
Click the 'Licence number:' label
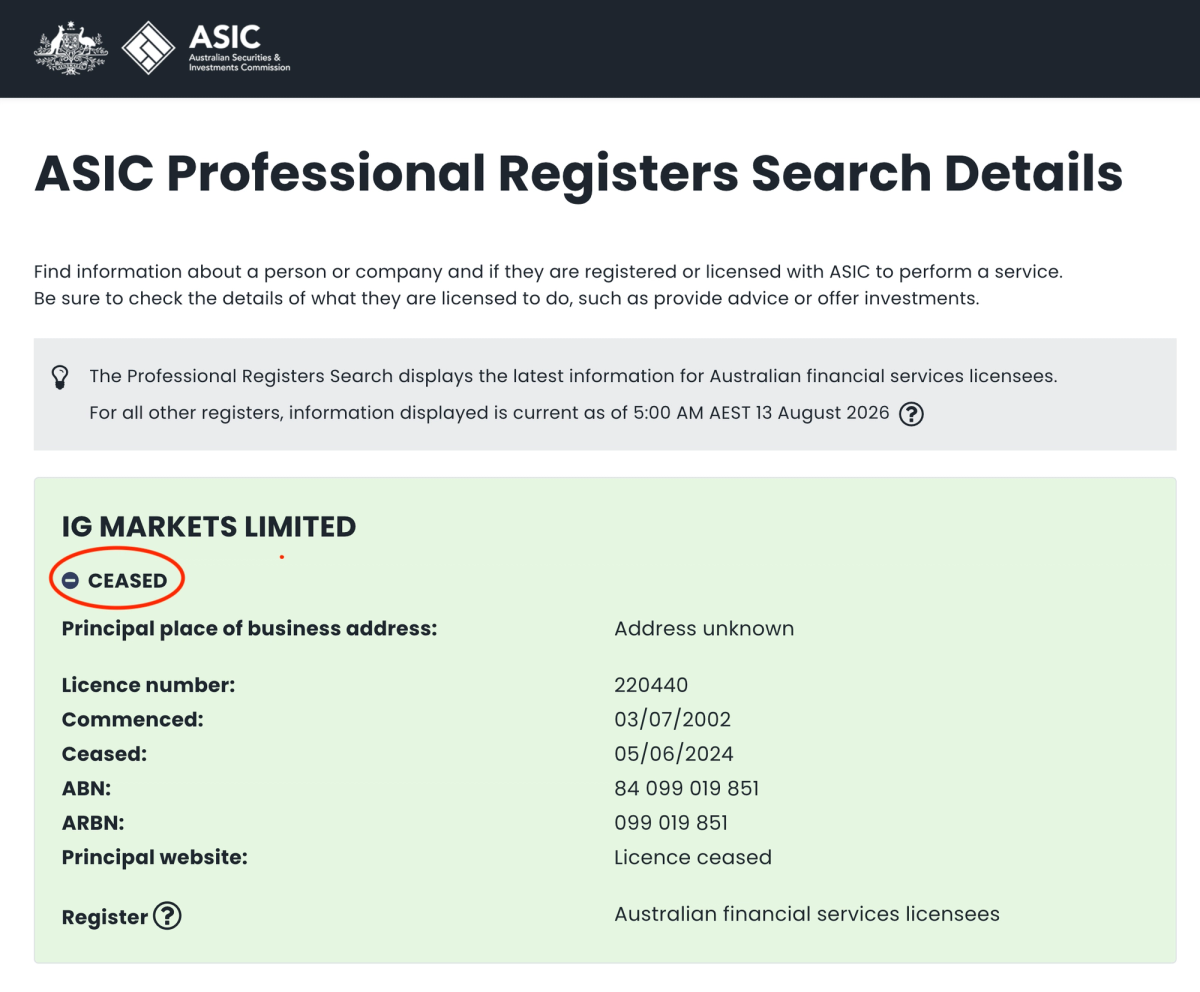point(148,685)
